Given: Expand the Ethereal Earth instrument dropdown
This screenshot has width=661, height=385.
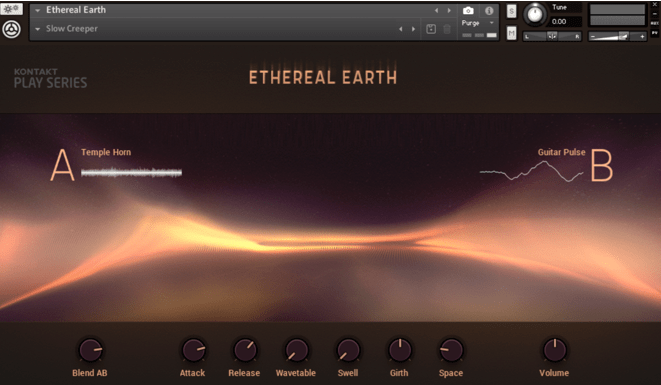Looking at the screenshot, I should coord(38,10).
